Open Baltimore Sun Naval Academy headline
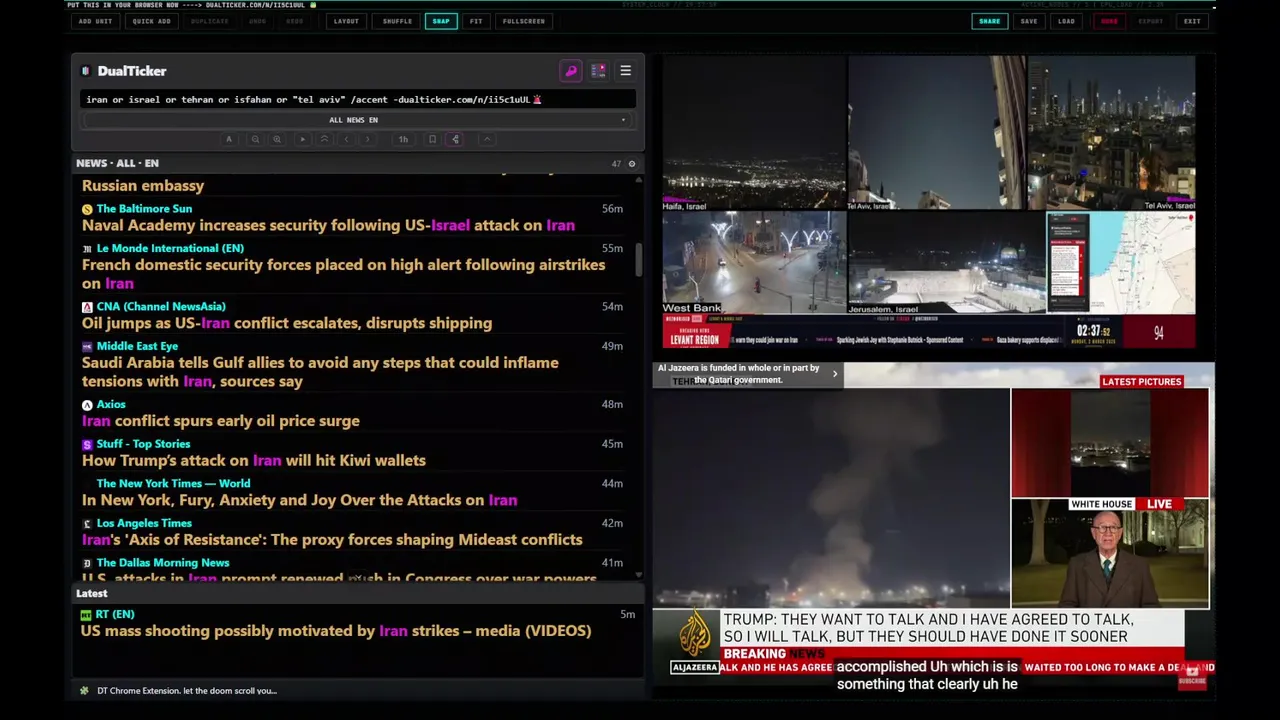The width and height of the screenshot is (1280, 720). 328,226
